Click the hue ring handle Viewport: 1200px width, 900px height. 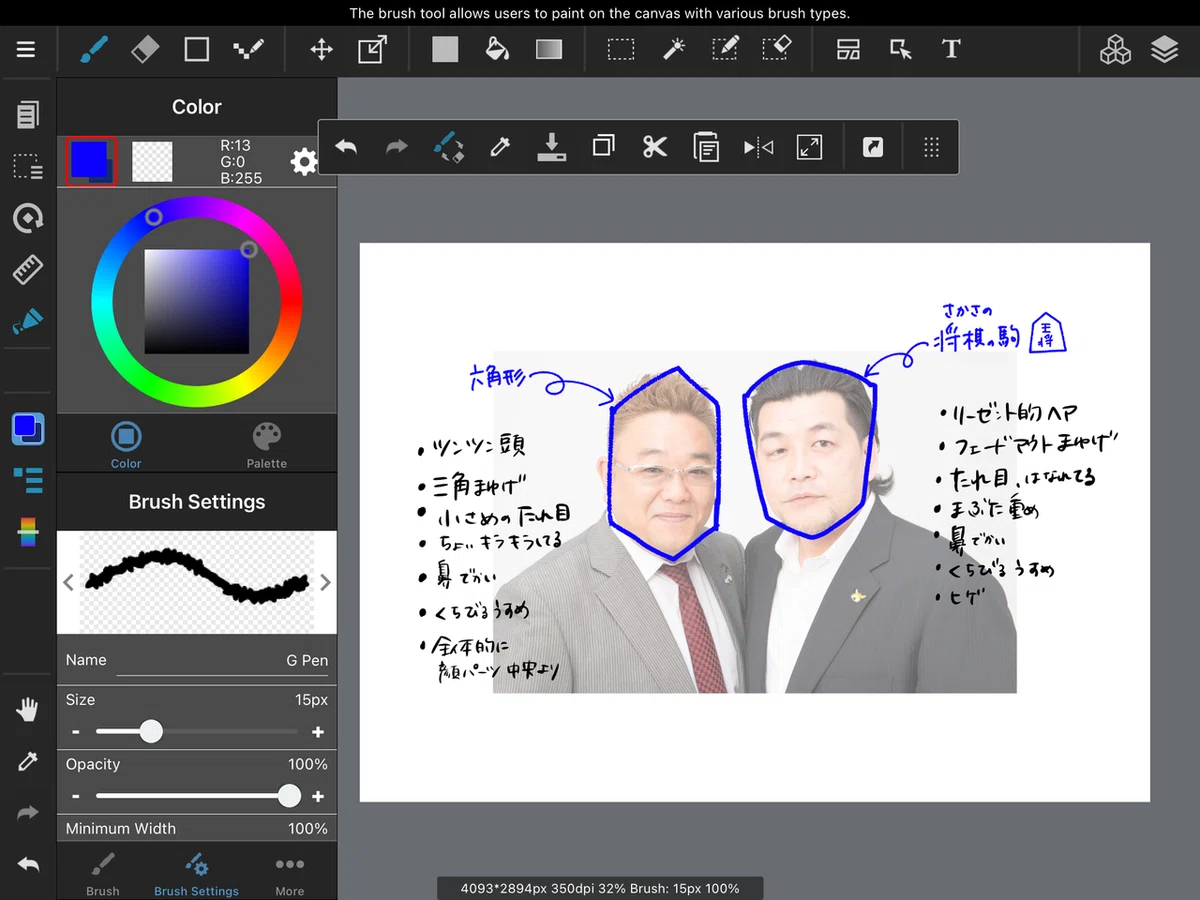click(154, 217)
